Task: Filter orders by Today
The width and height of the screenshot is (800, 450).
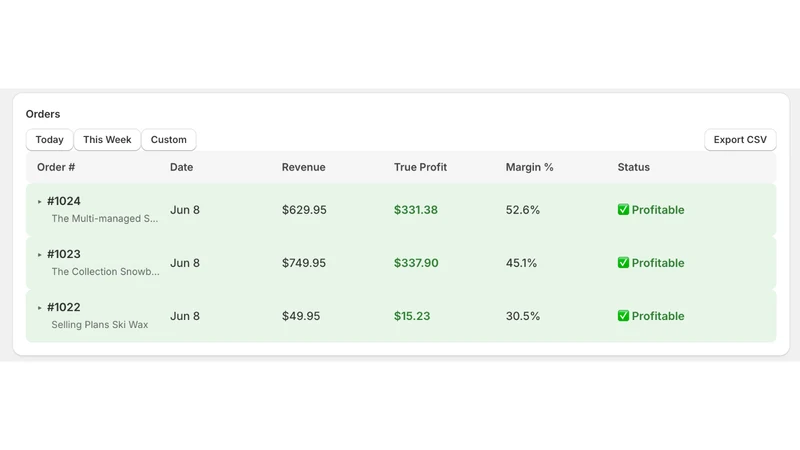Action: [x=49, y=140]
